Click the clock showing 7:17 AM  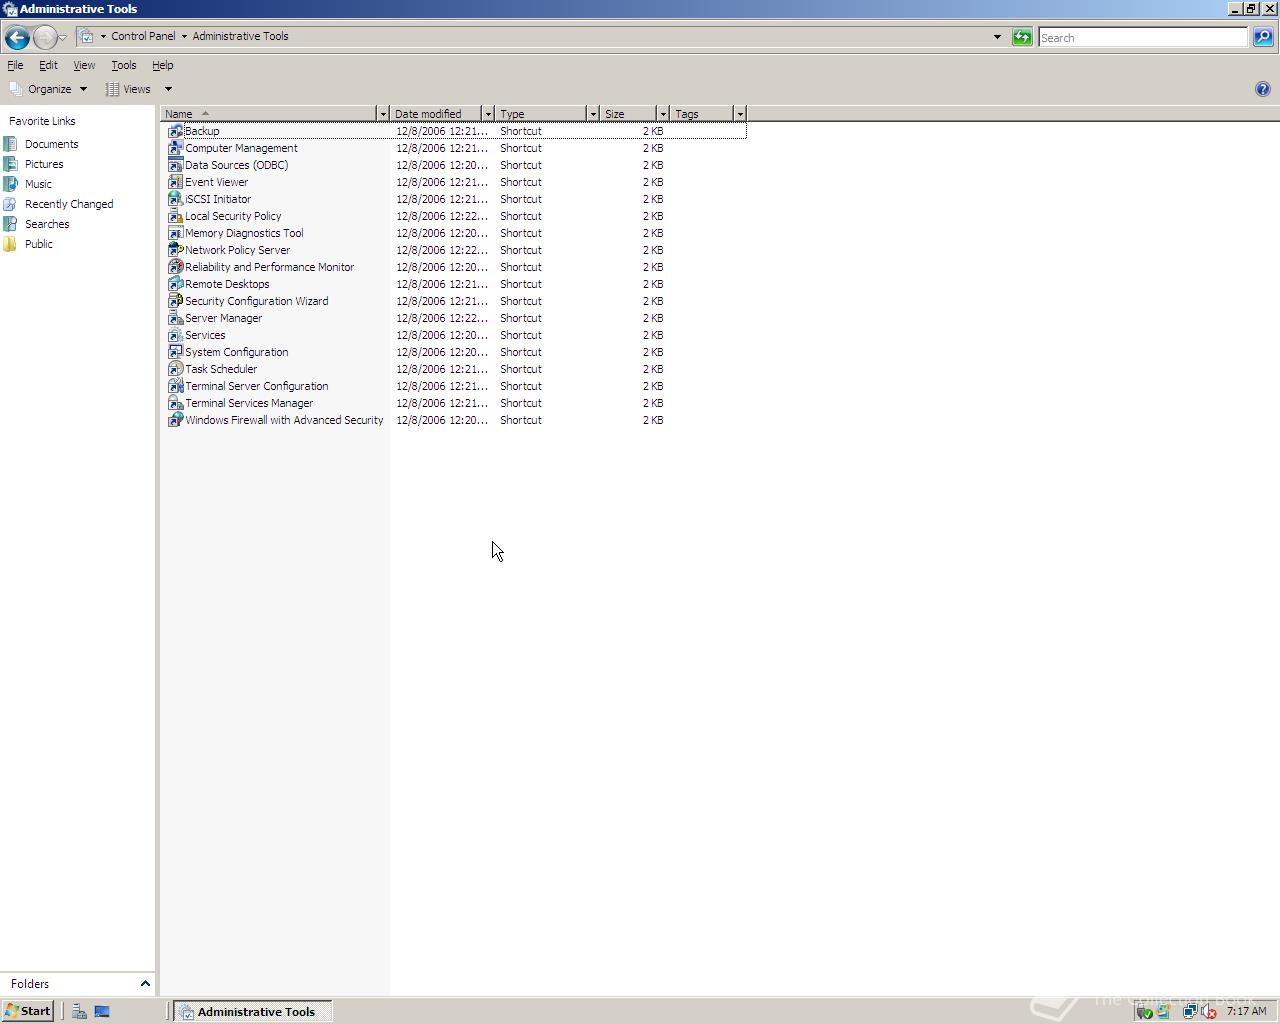point(1246,1011)
